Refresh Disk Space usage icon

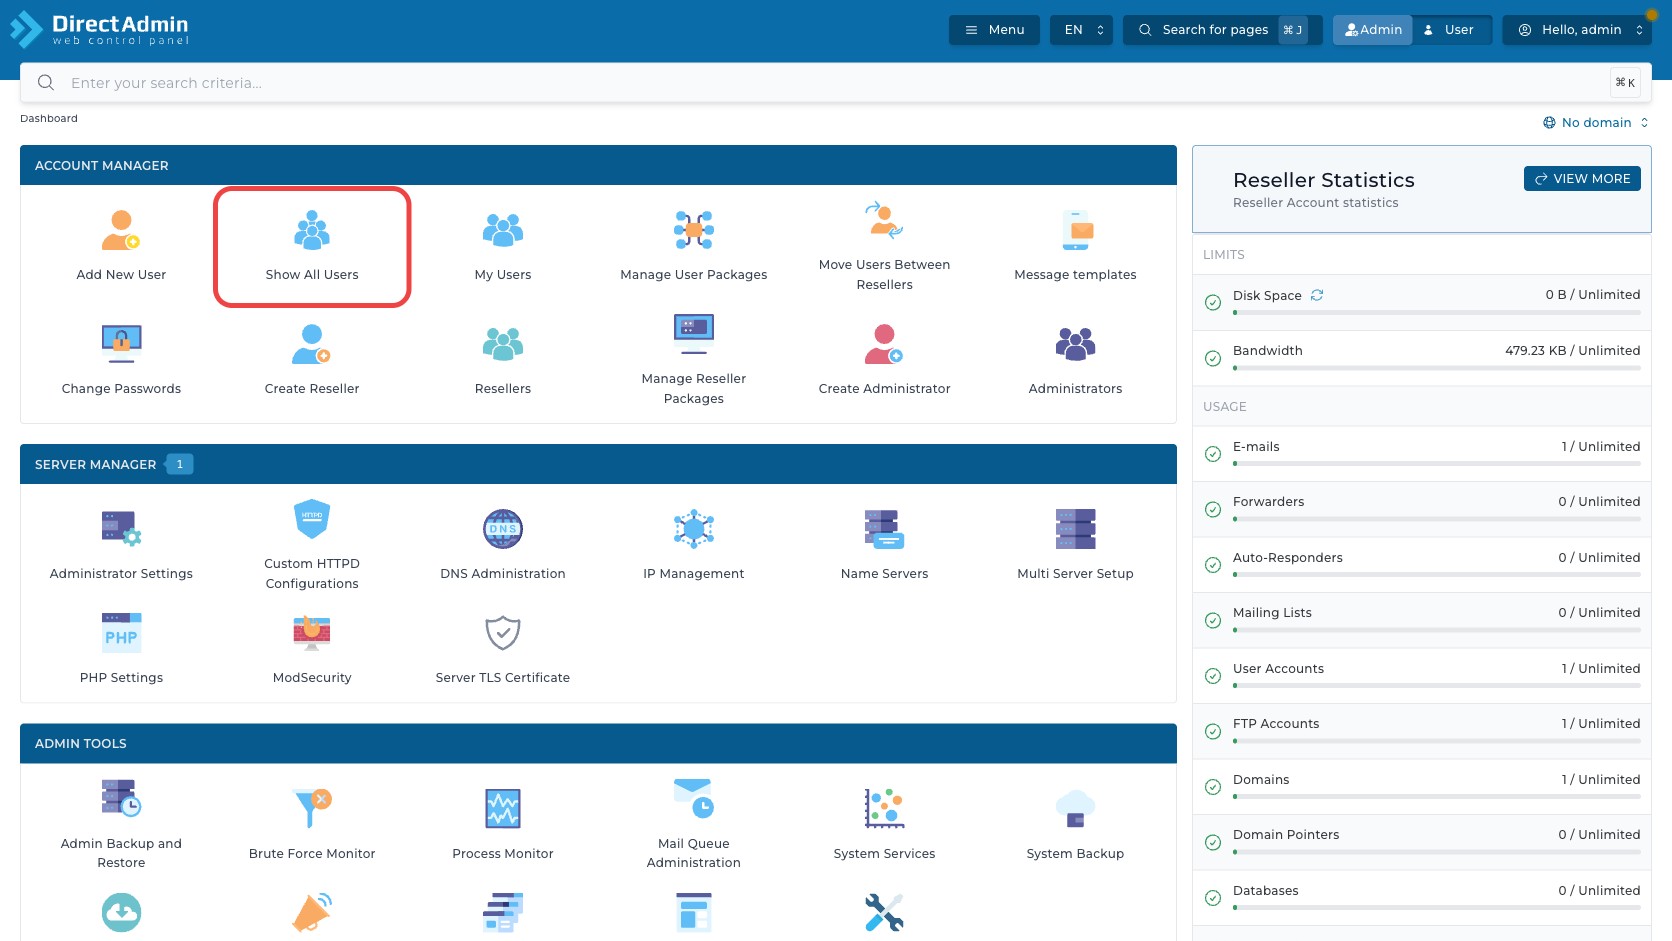(1317, 295)
